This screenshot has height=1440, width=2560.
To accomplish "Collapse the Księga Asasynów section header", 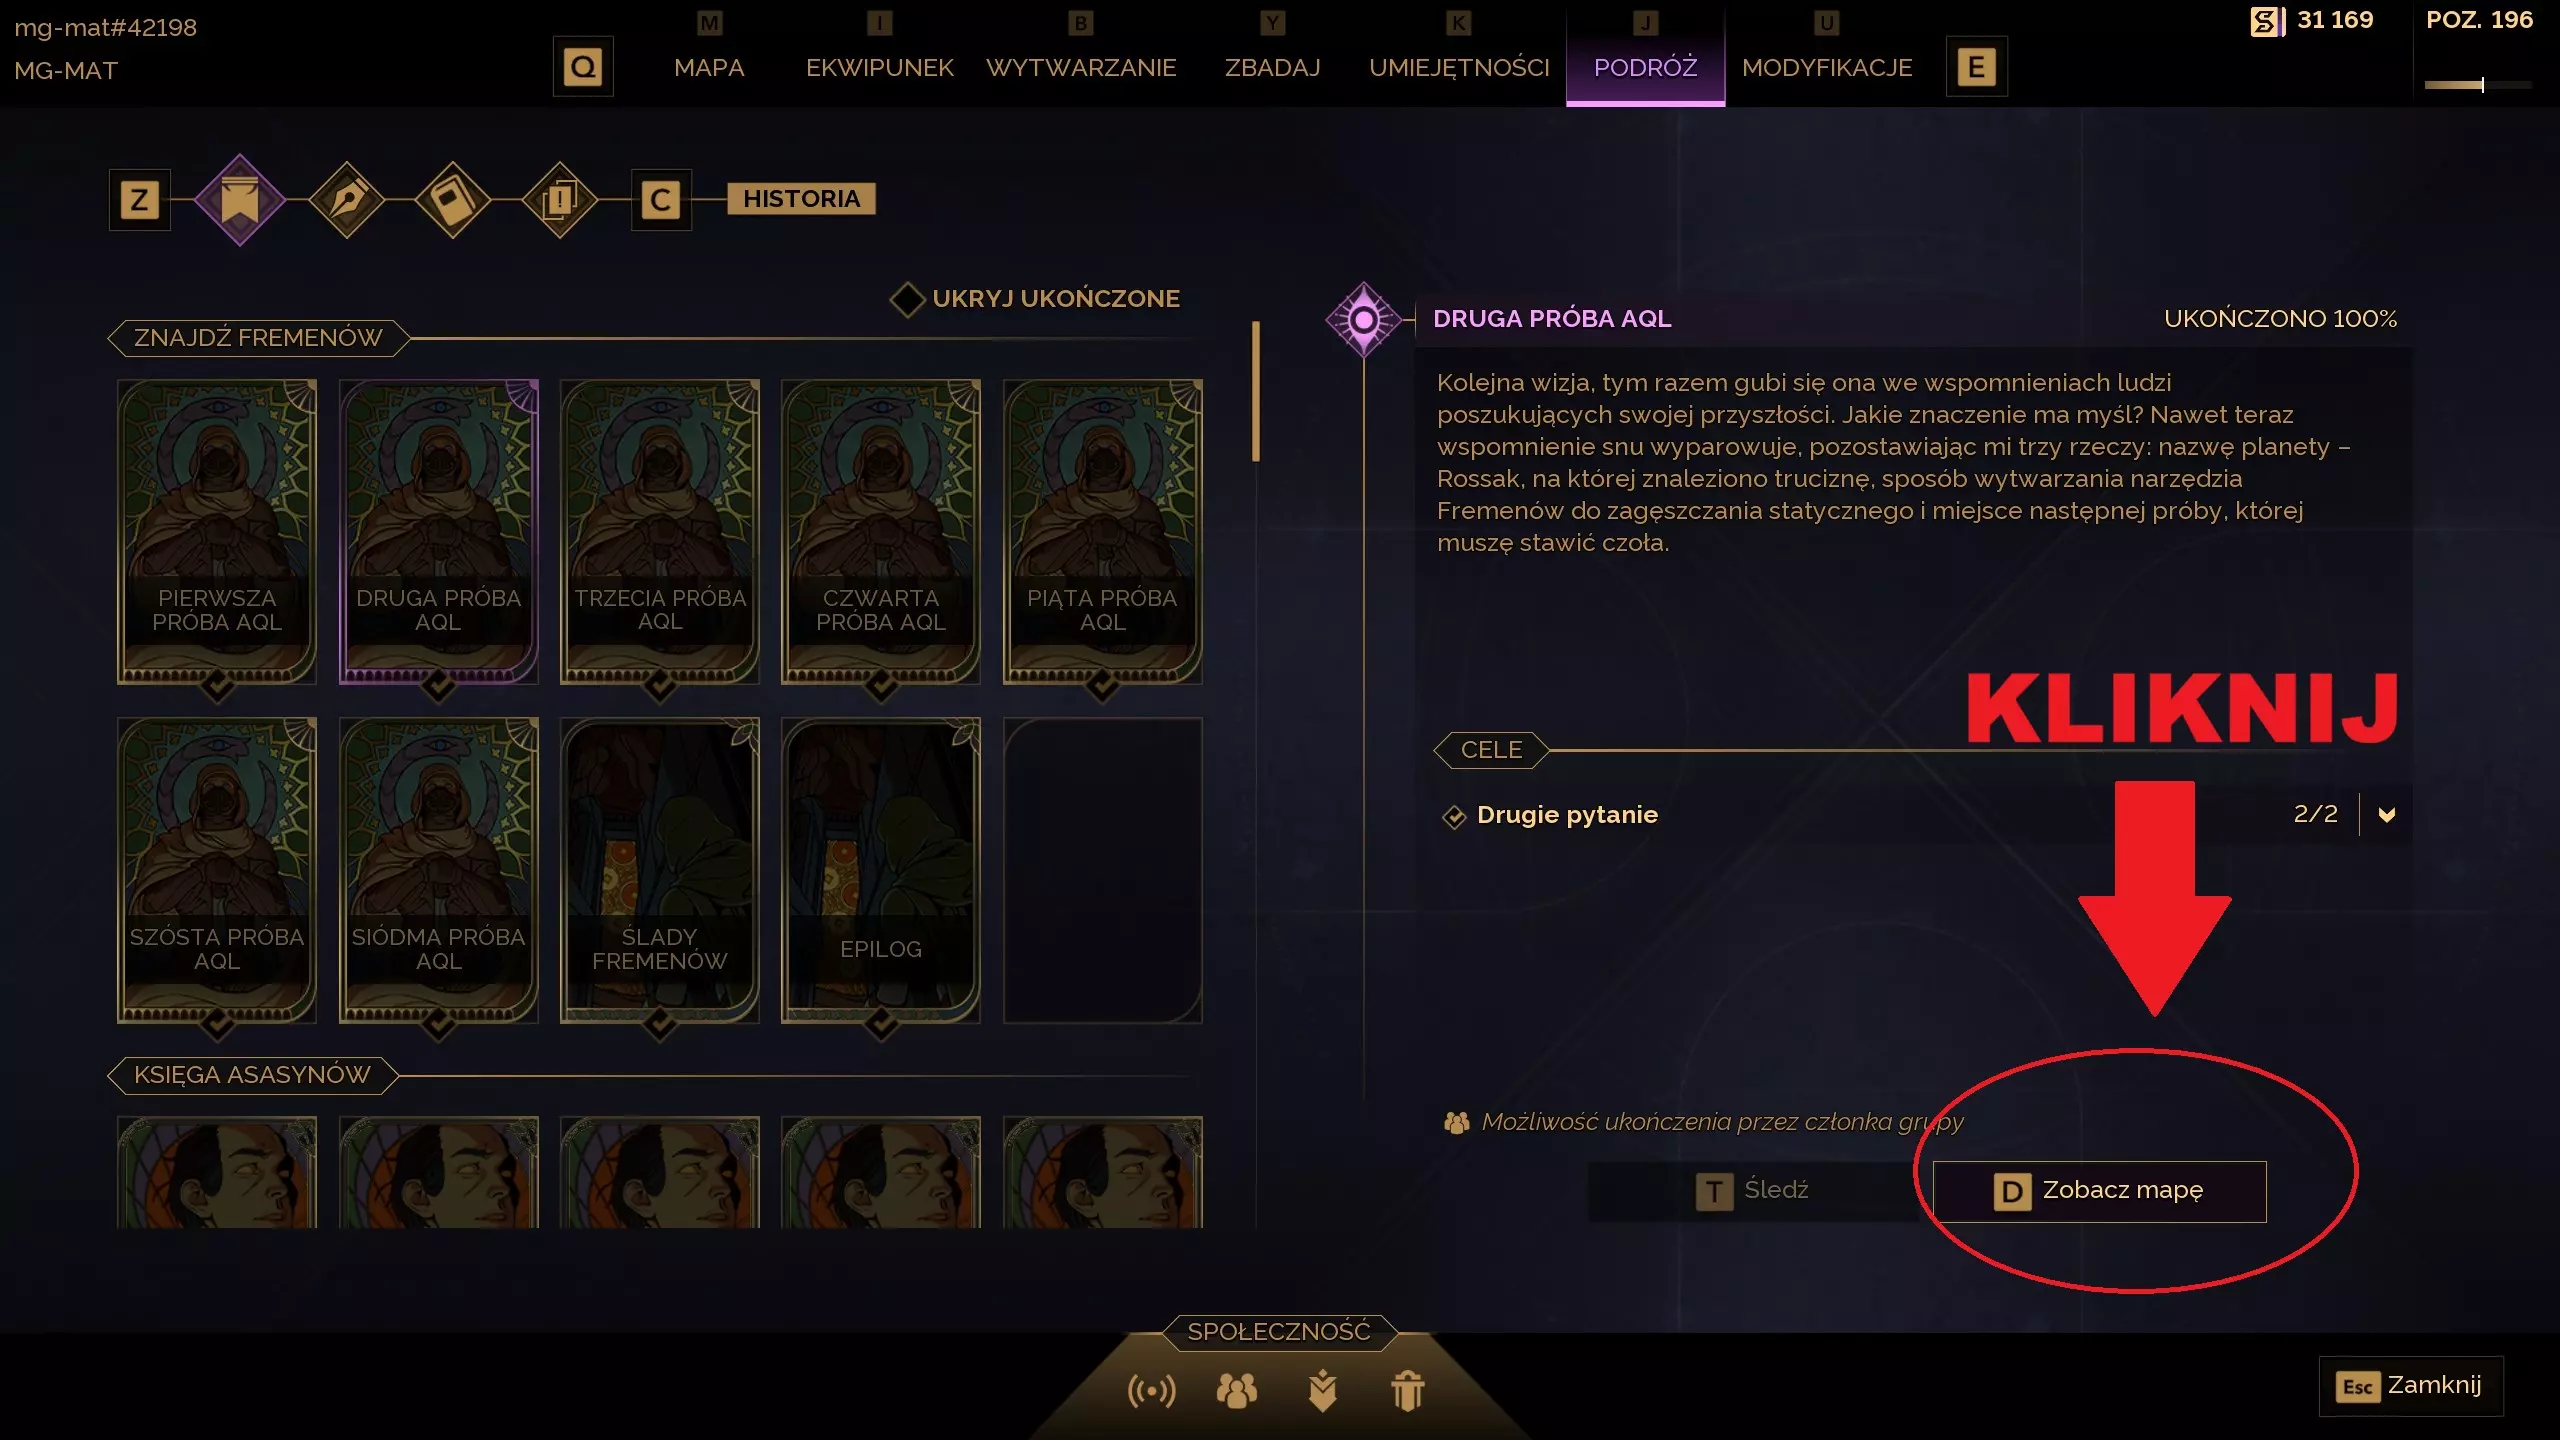I will [x=253, y=1075].
